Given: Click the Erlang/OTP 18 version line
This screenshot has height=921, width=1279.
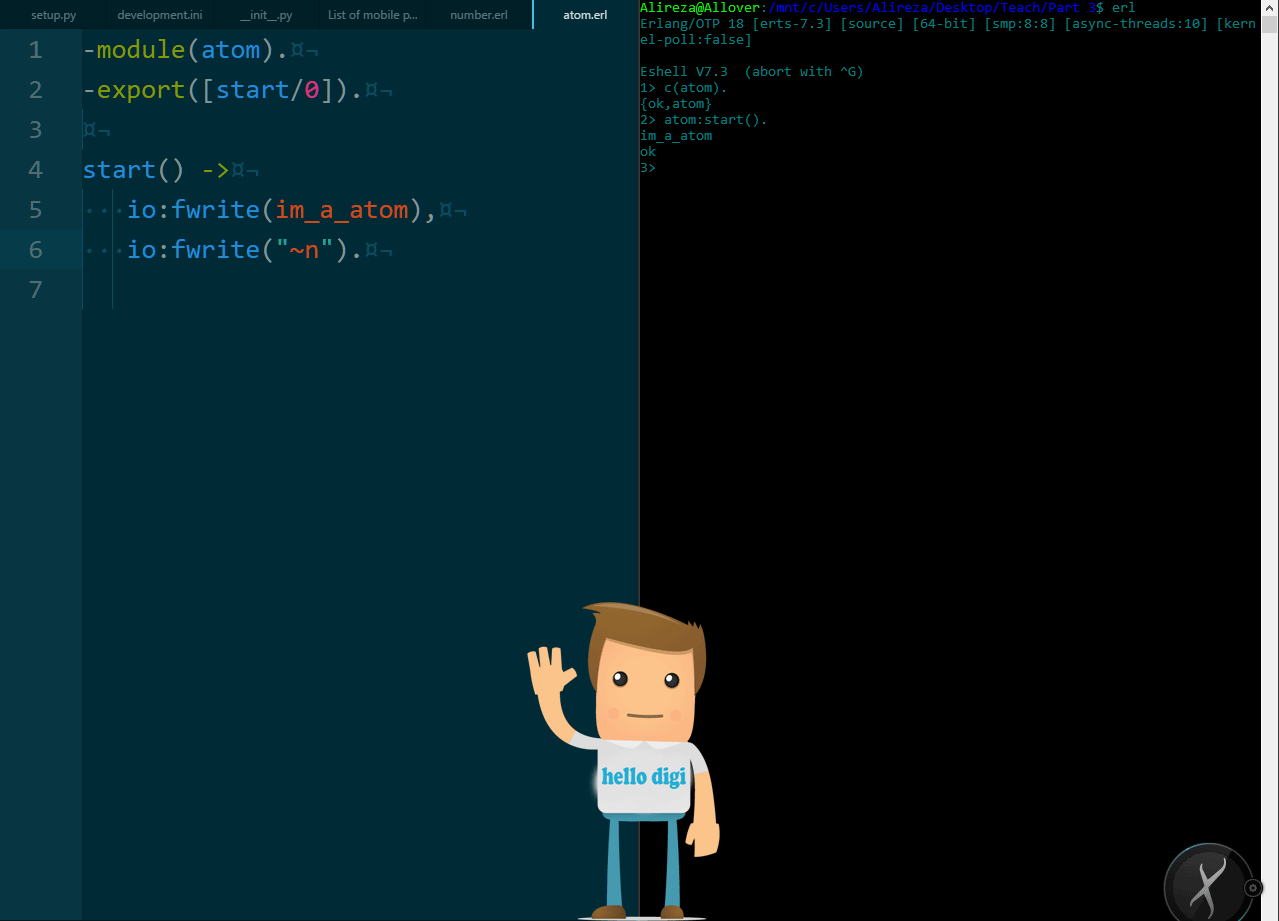Looking at the screenshot, I should (x=948, y=32).
